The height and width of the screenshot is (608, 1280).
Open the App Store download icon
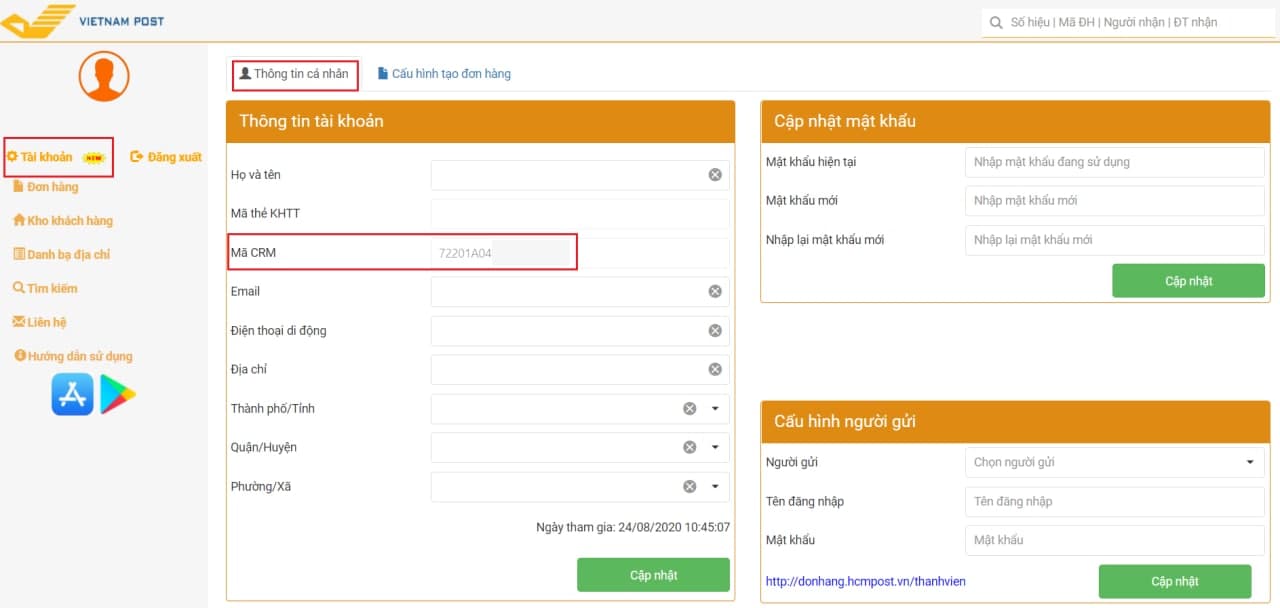pyautogui.click(x=72, y=394)
